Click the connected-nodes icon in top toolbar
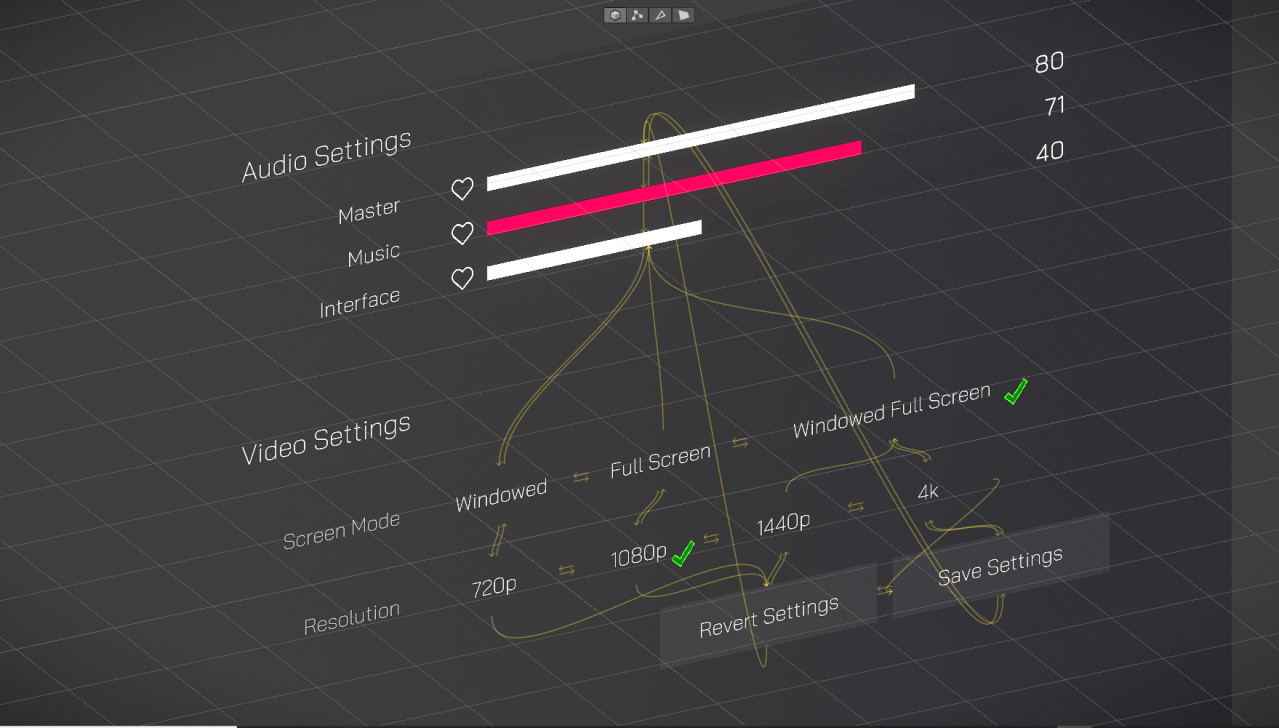 637,15
